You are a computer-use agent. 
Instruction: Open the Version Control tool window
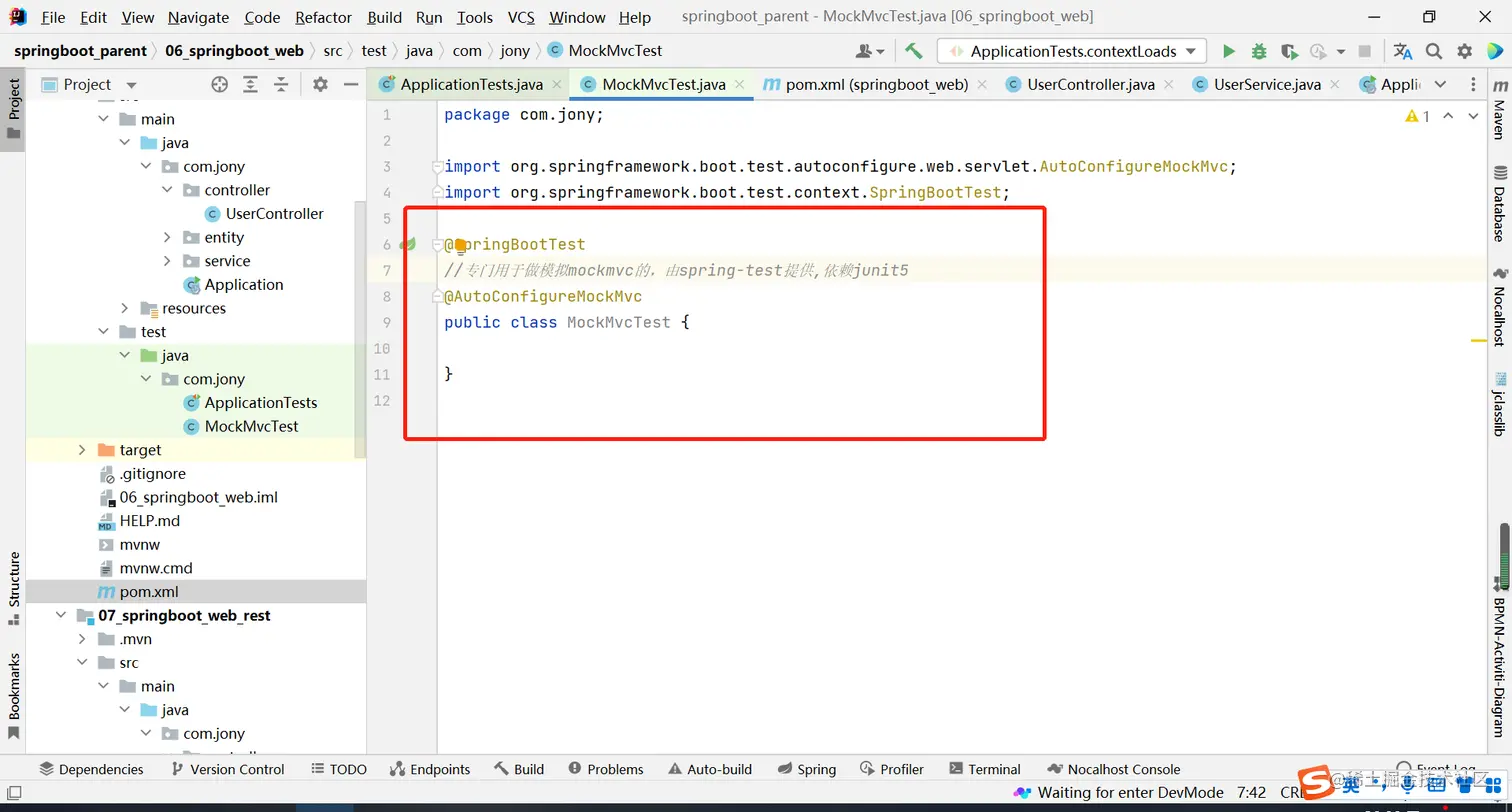tap(227, 769)
